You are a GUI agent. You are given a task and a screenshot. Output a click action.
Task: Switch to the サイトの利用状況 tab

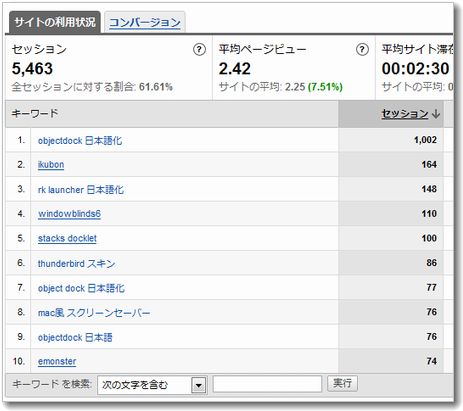pyautogui.click(x=55, y=22)
